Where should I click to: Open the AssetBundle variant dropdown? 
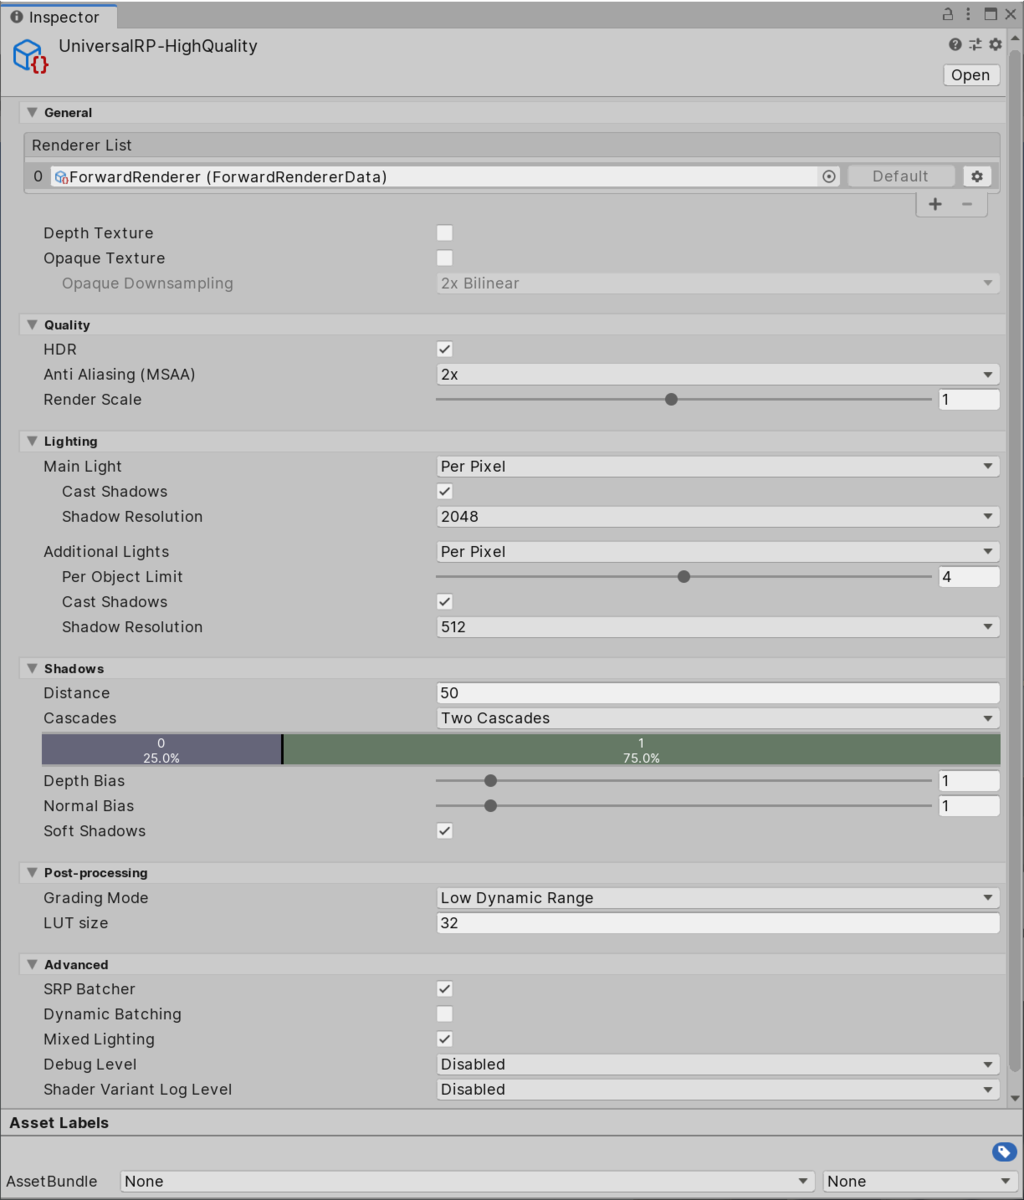(x=920, y=1181)
